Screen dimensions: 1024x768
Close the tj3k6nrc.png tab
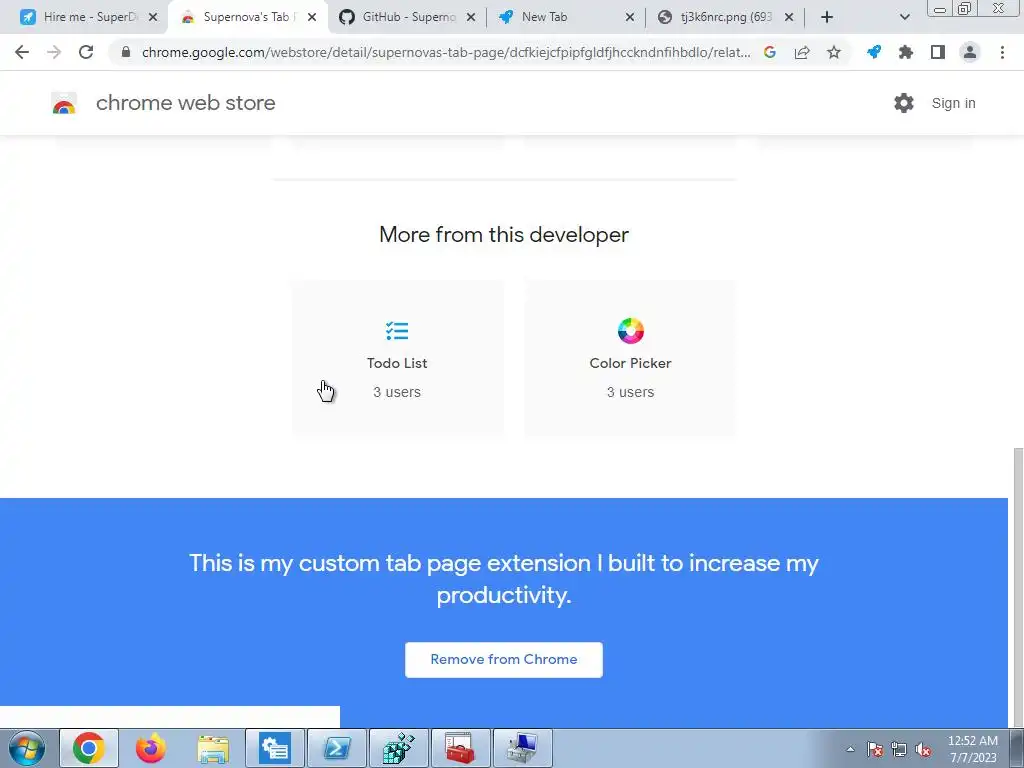pyautogui.click(x=789, y=17)
